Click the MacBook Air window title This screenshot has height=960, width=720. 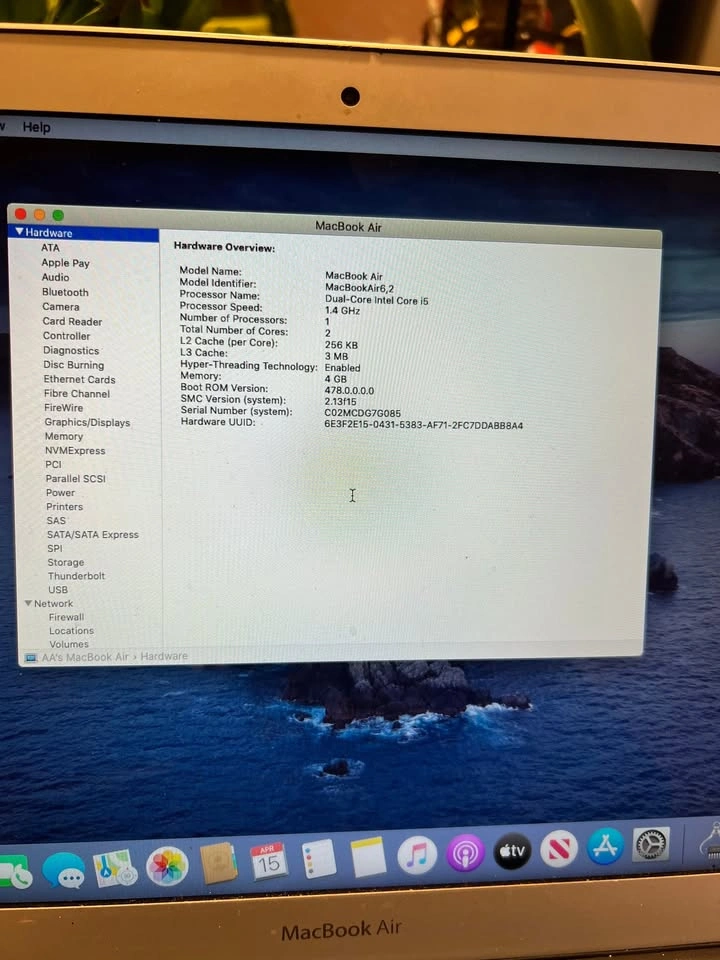pyautogui.click(x=348, y=227)
